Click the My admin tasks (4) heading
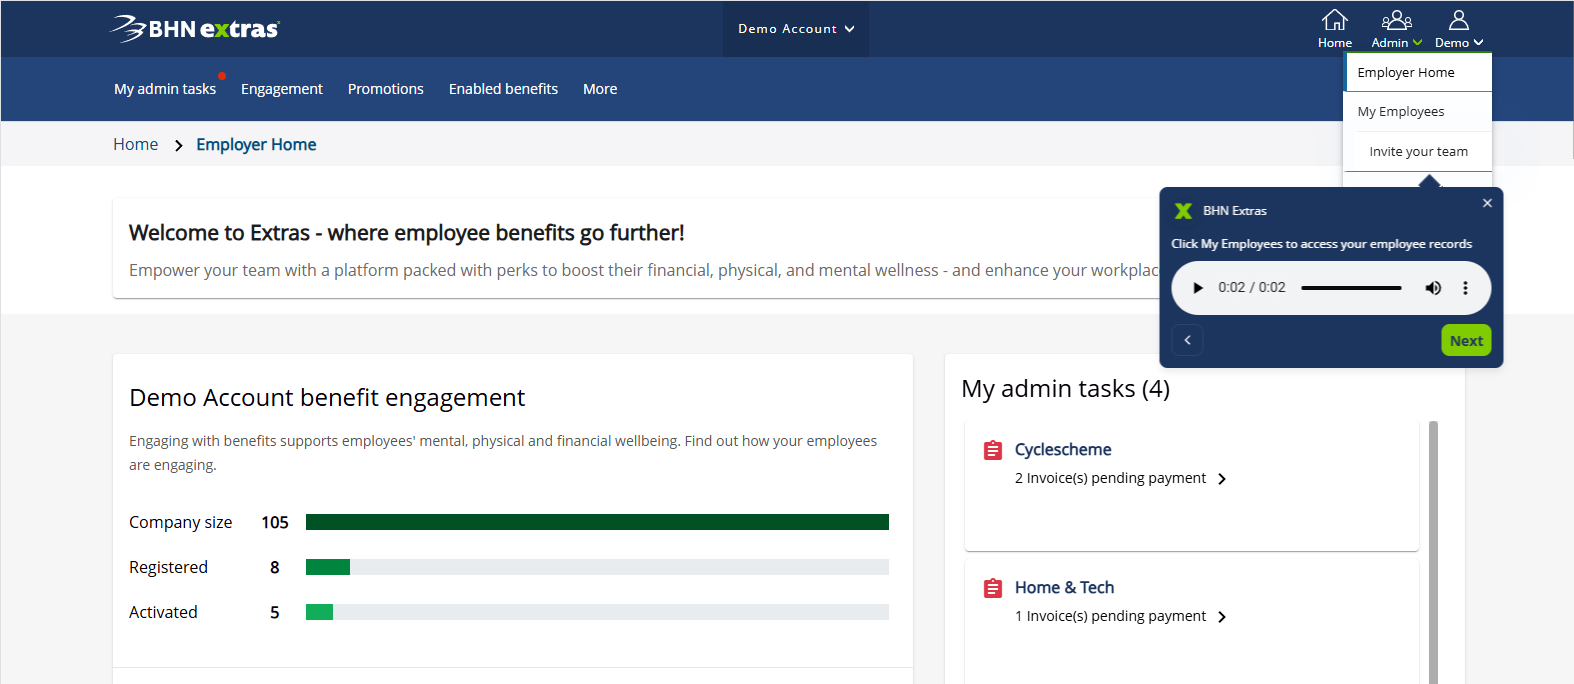This screenshot has height=684, width=1574. pyautogui.click(x=1065, y=389)
